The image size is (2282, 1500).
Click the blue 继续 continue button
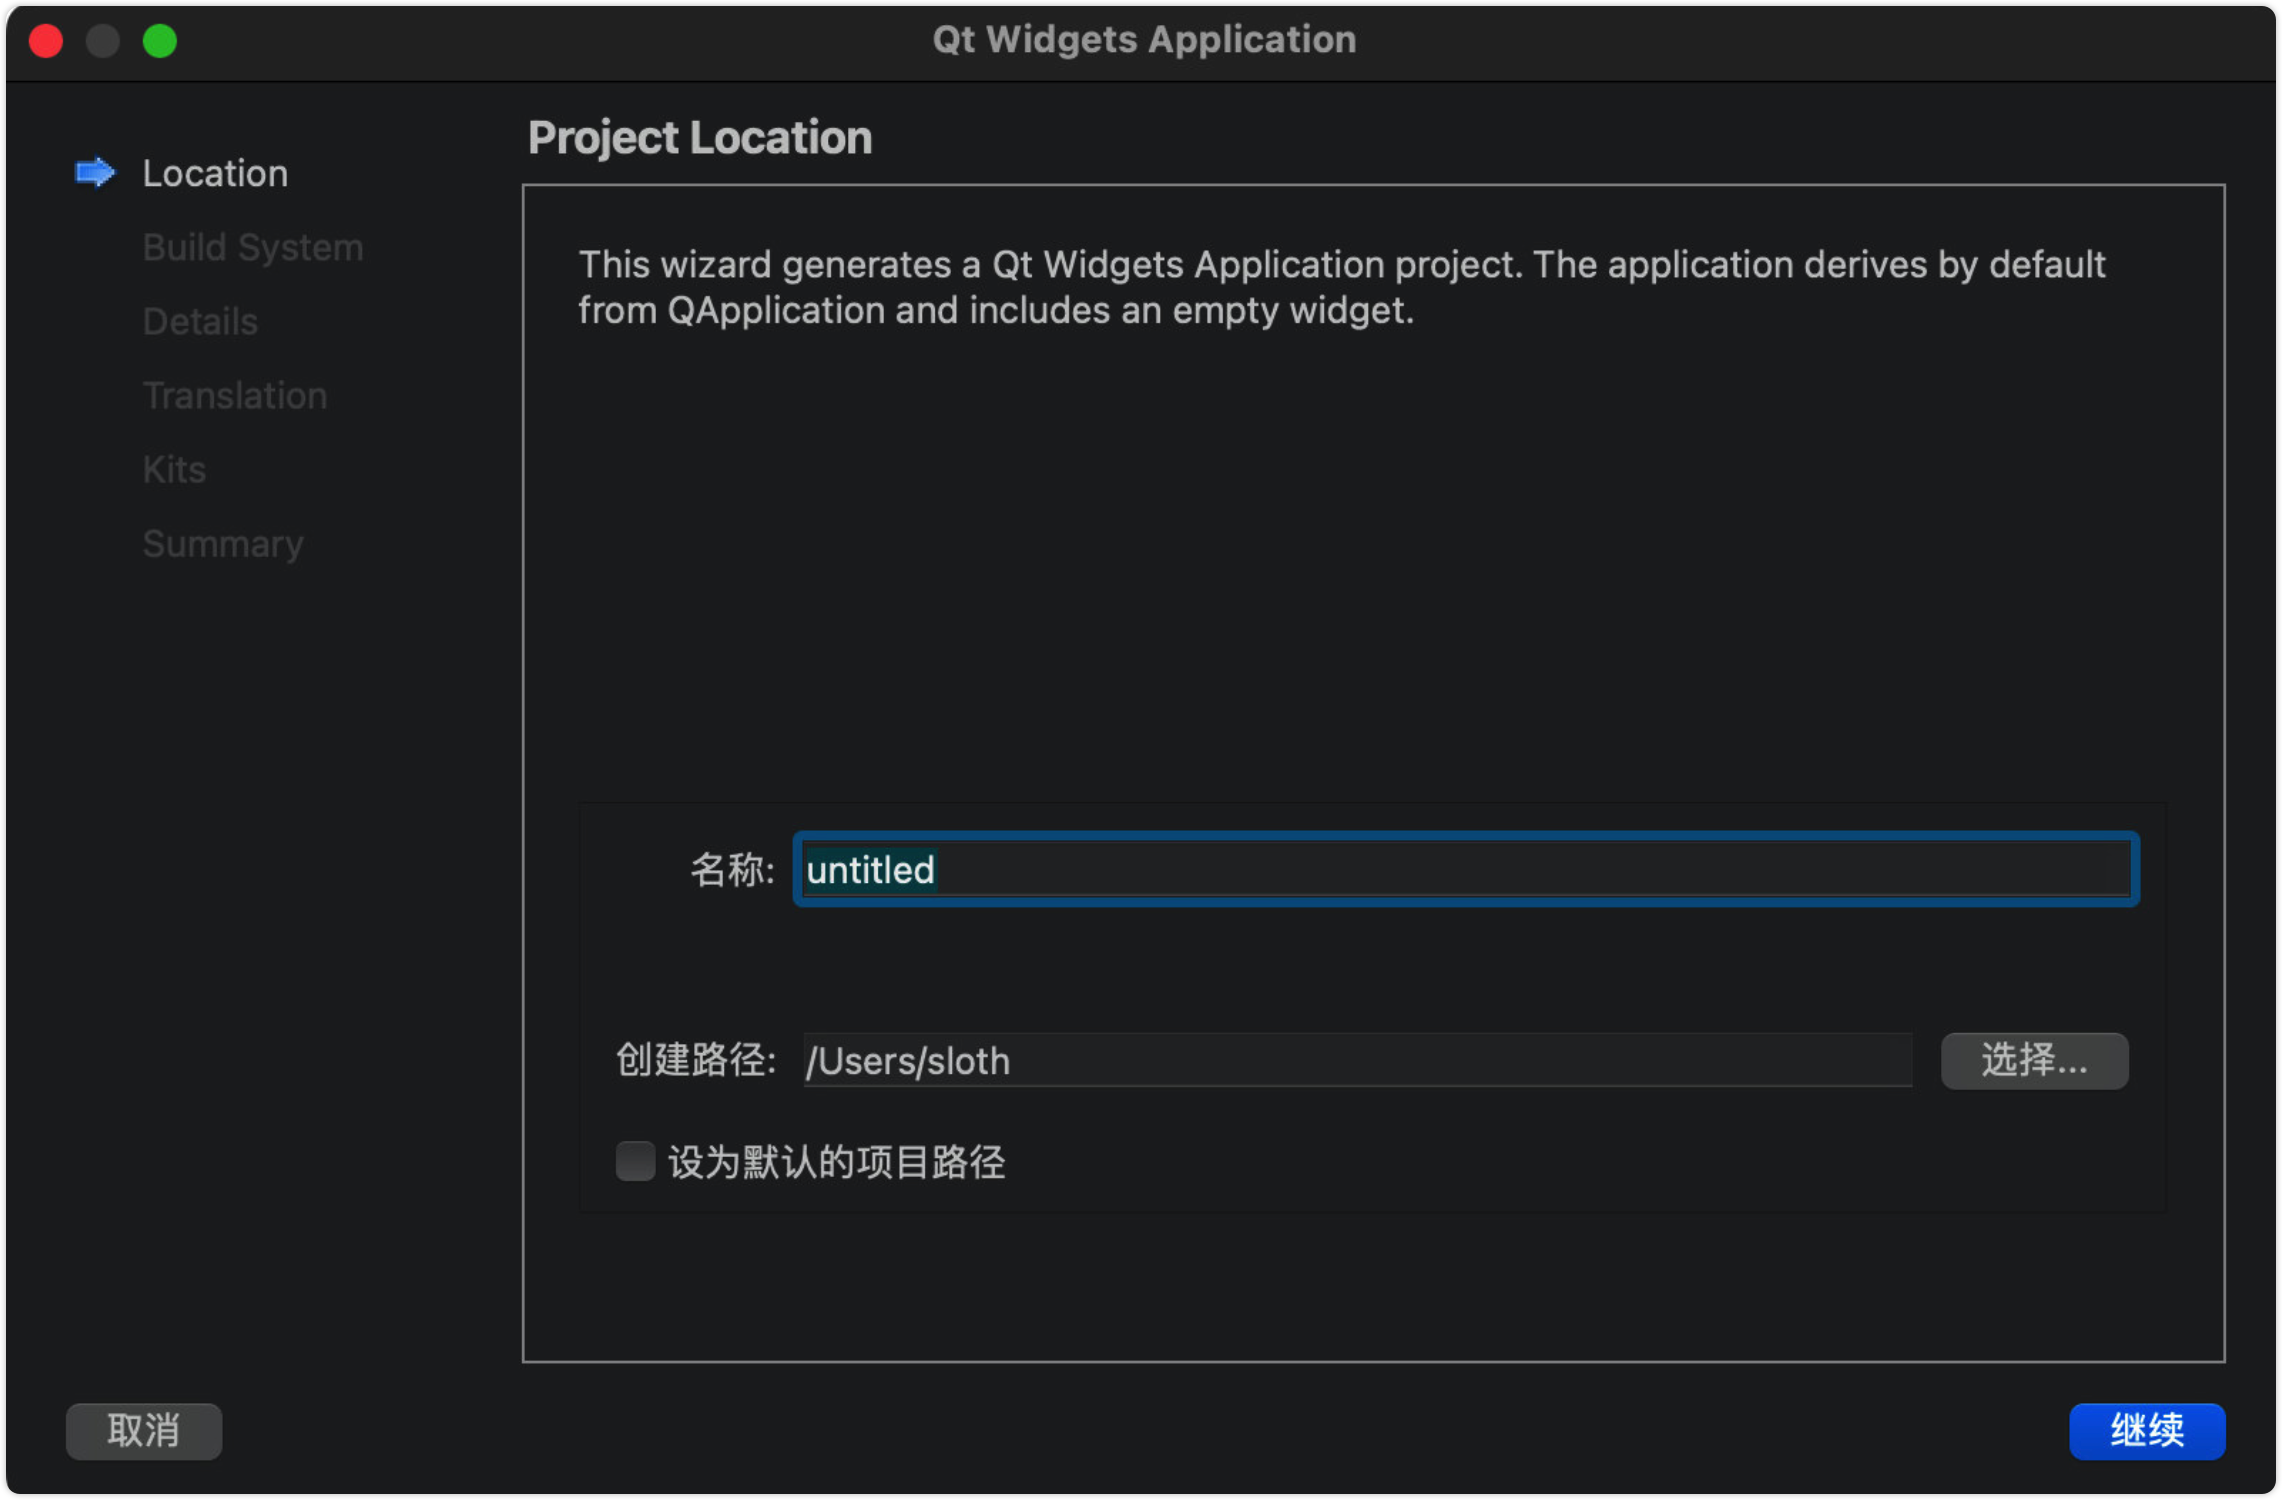click(x=2146, y=1430)
